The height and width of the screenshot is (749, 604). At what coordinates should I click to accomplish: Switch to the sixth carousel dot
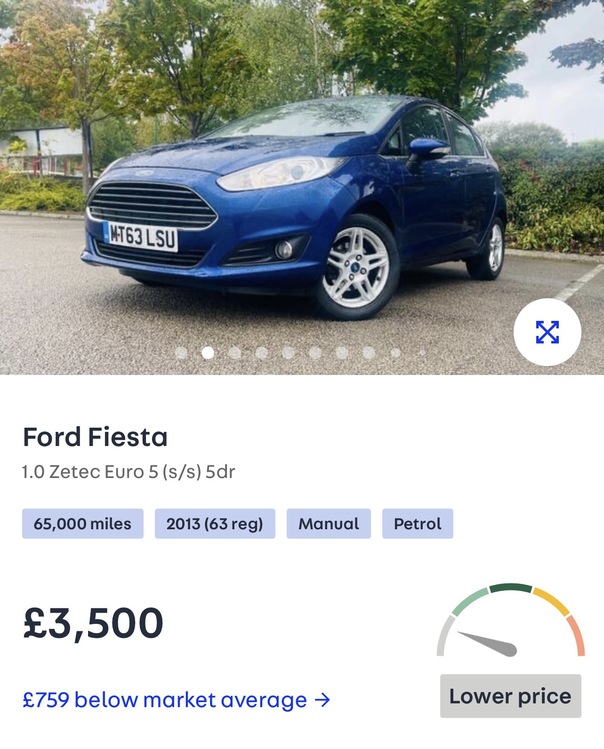point(315,353)
